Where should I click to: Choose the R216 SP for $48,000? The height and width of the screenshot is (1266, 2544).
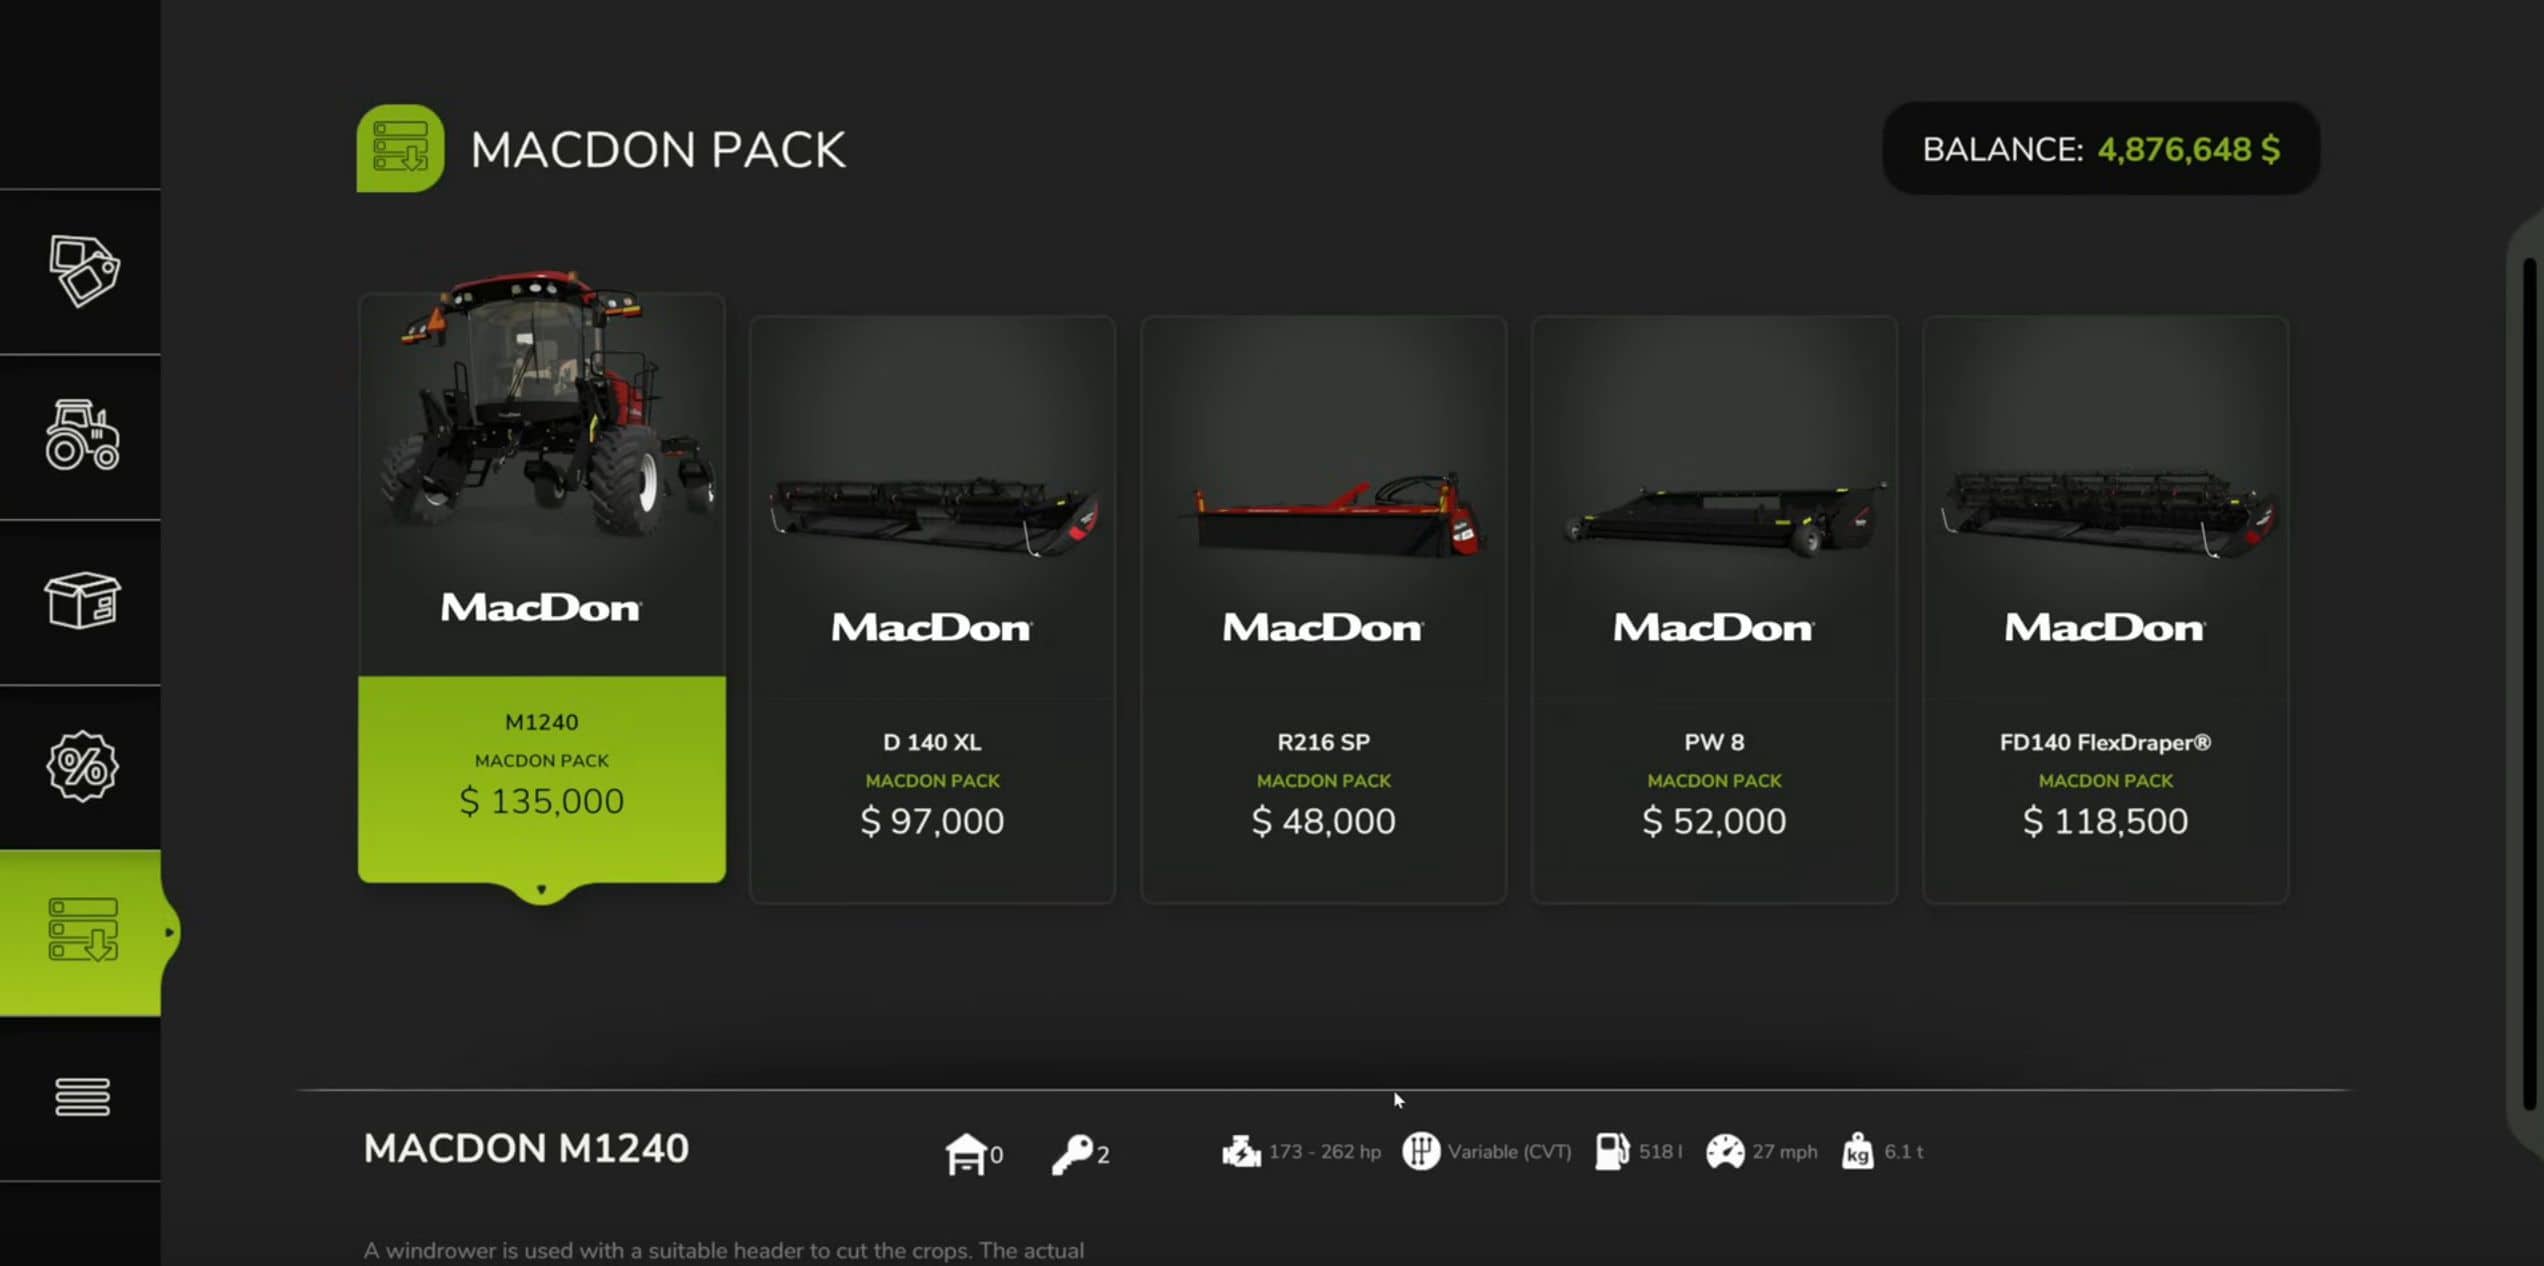pos(1323,610)
